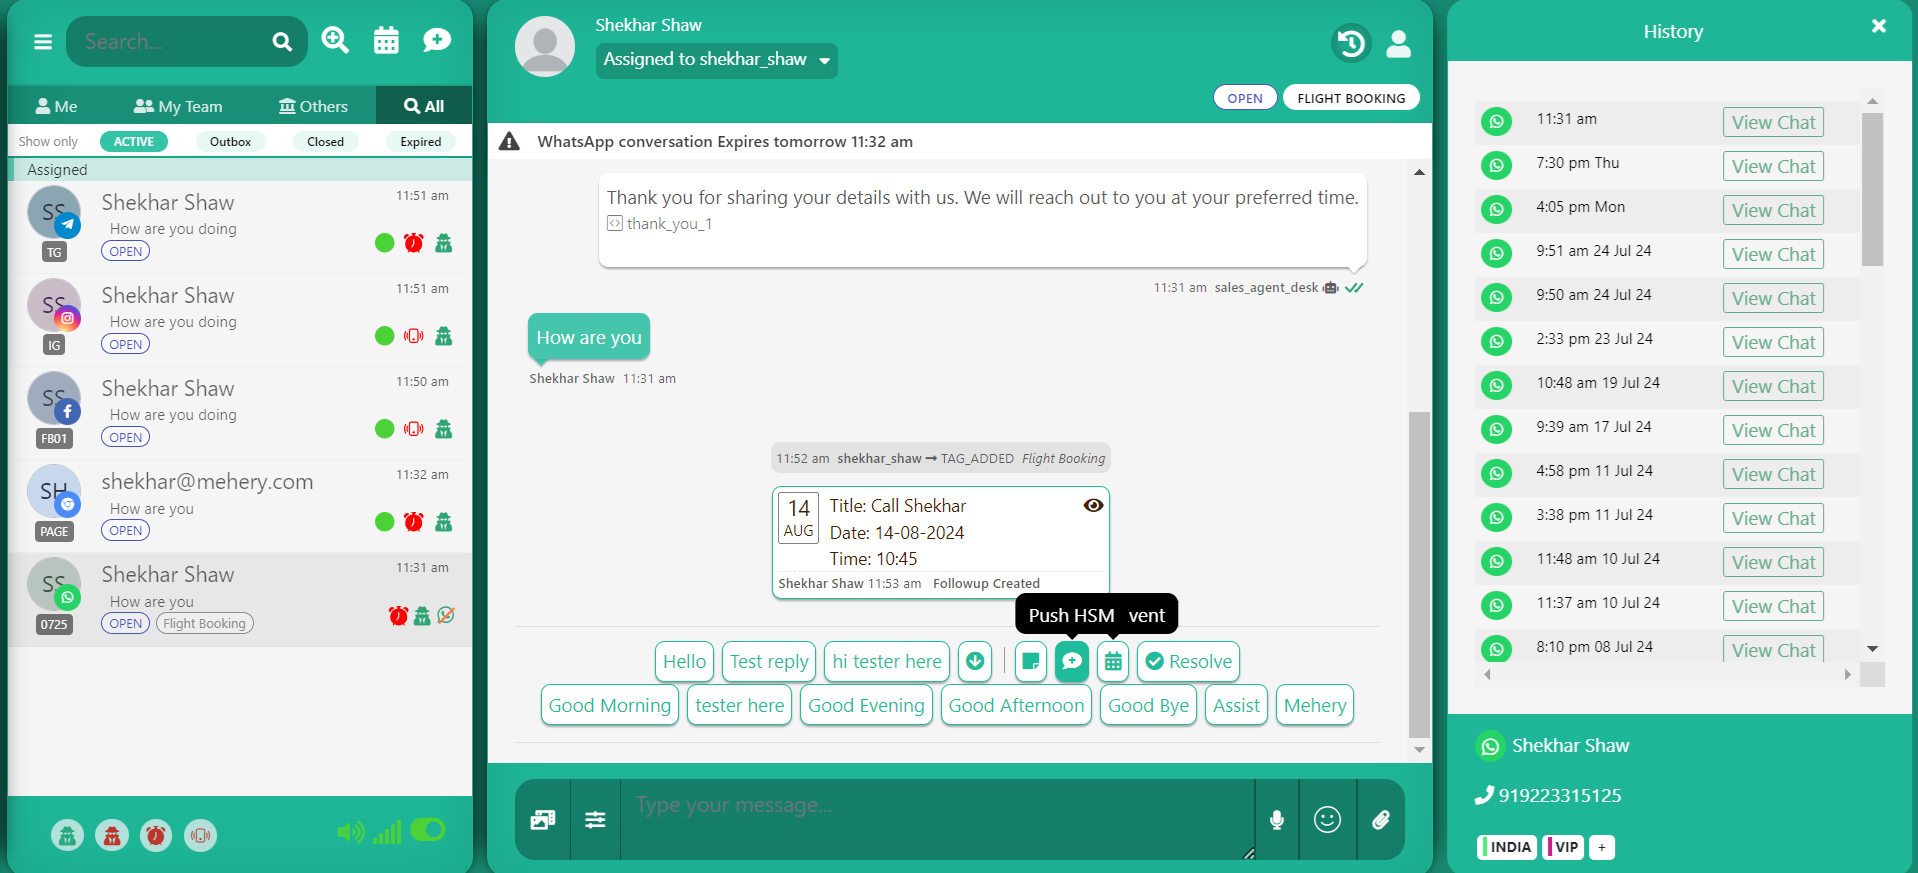
Task: View Chat for 11:37 am 10 Jul 24
Action: pos(1773,606)
